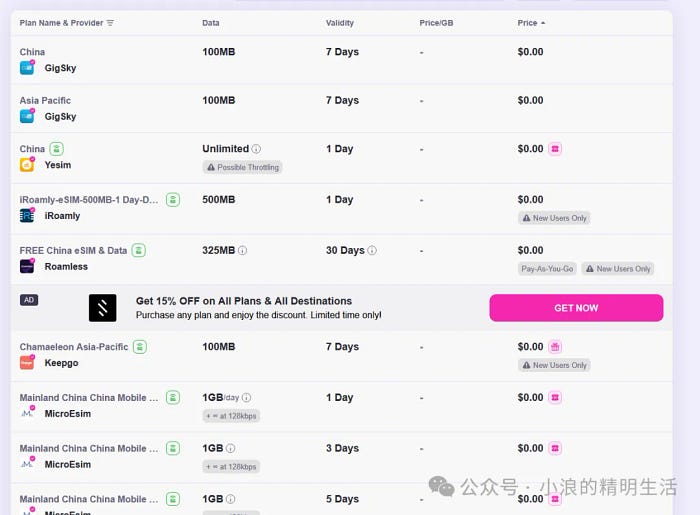Show info for 30 Days validity
The height and width of the screenshot is (515, 700).
372,250
